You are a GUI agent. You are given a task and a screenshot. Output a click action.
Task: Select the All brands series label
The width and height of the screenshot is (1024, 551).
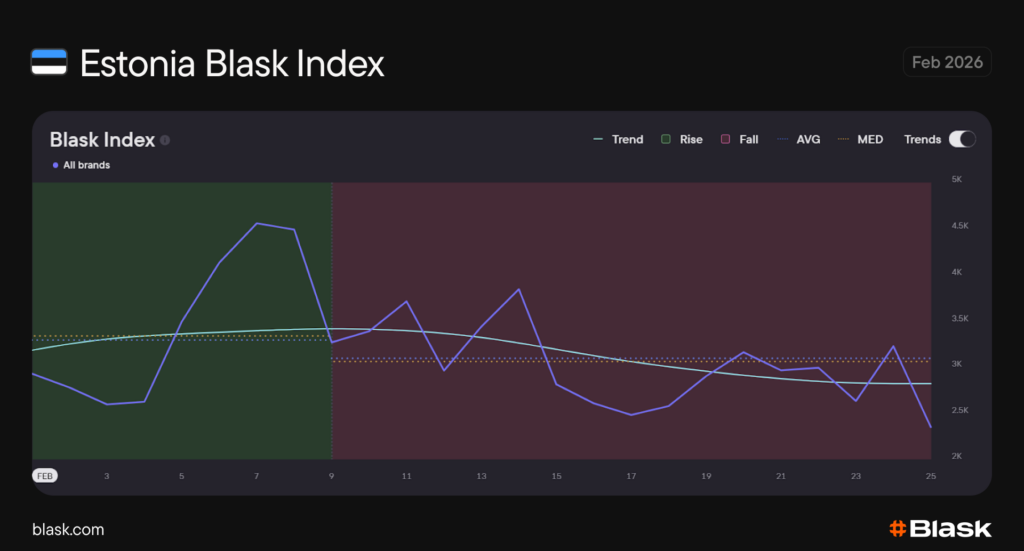click(86, 165)
